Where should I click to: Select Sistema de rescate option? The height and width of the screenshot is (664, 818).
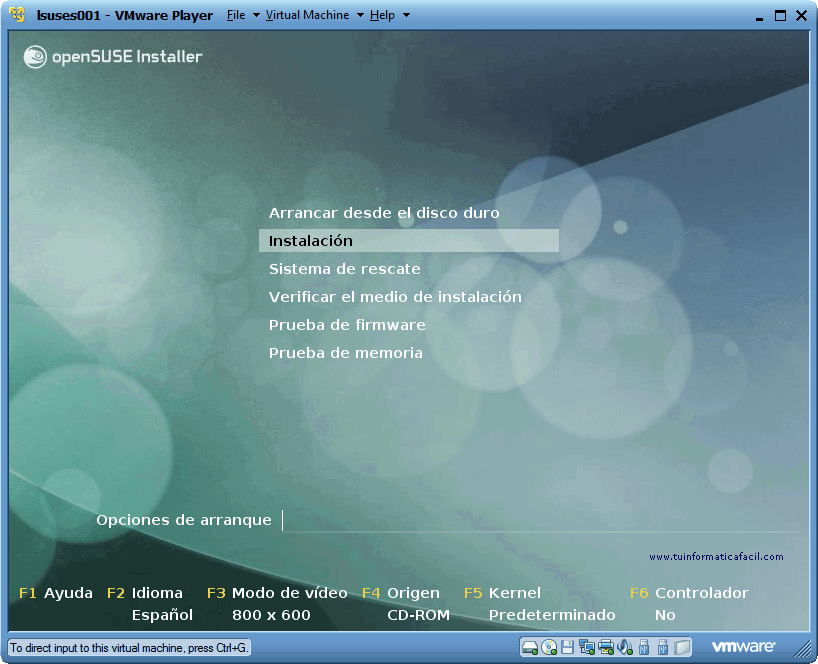coord(344,269)
